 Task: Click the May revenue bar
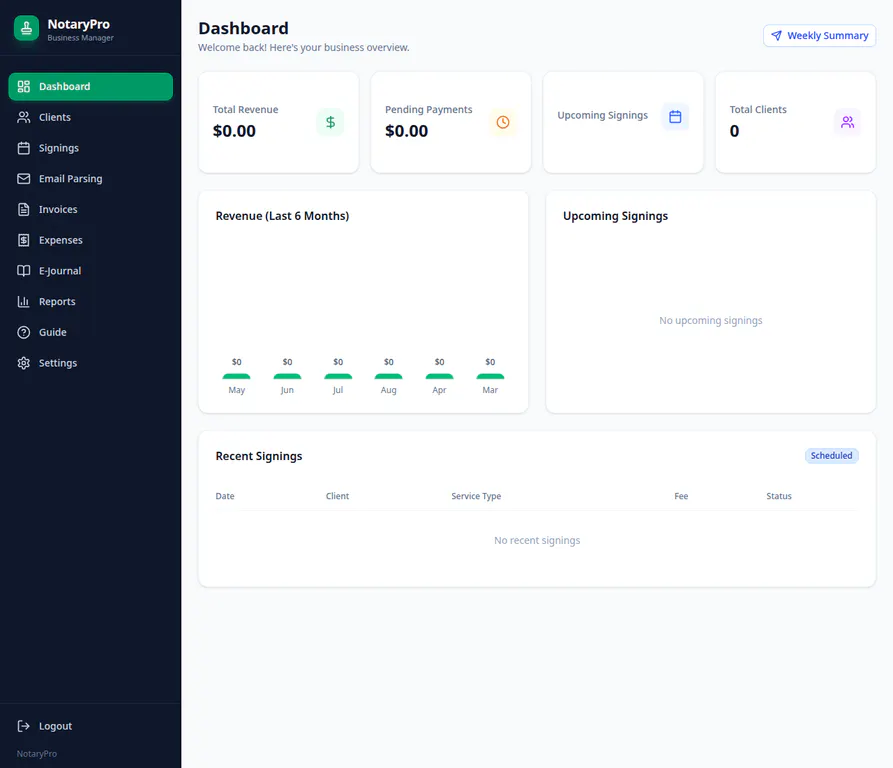click(236, 376)
